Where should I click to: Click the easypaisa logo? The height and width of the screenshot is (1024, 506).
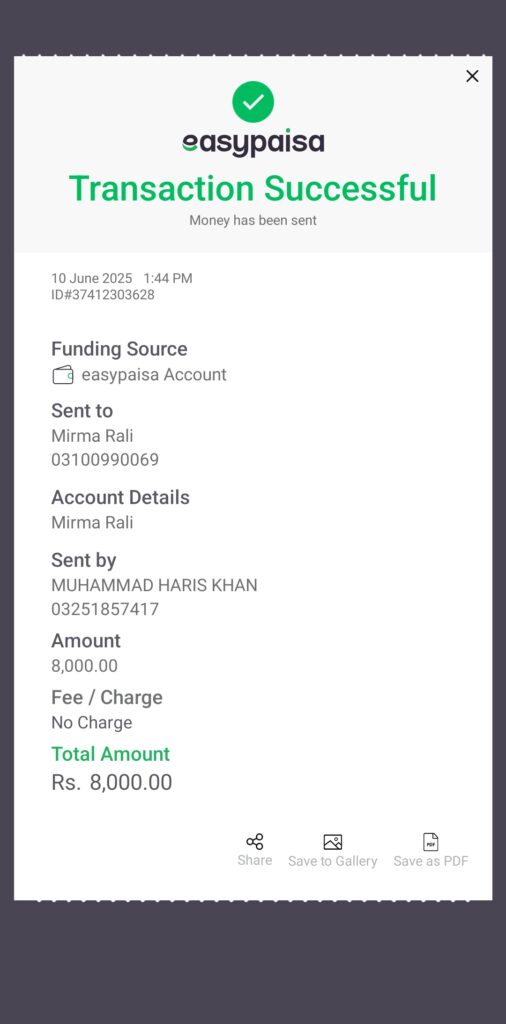coord(253,143)
